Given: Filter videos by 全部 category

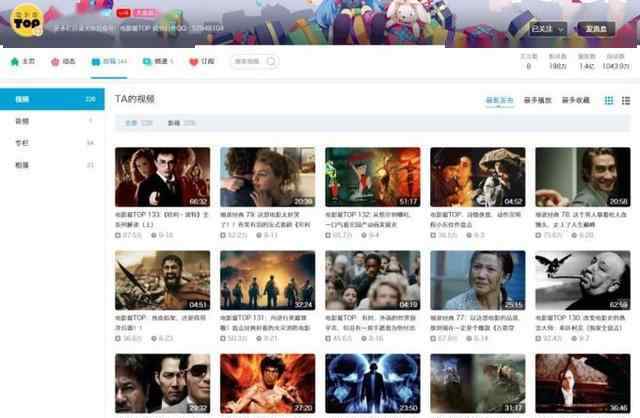Looking at the screenshot, I should (x=138, y=123).
